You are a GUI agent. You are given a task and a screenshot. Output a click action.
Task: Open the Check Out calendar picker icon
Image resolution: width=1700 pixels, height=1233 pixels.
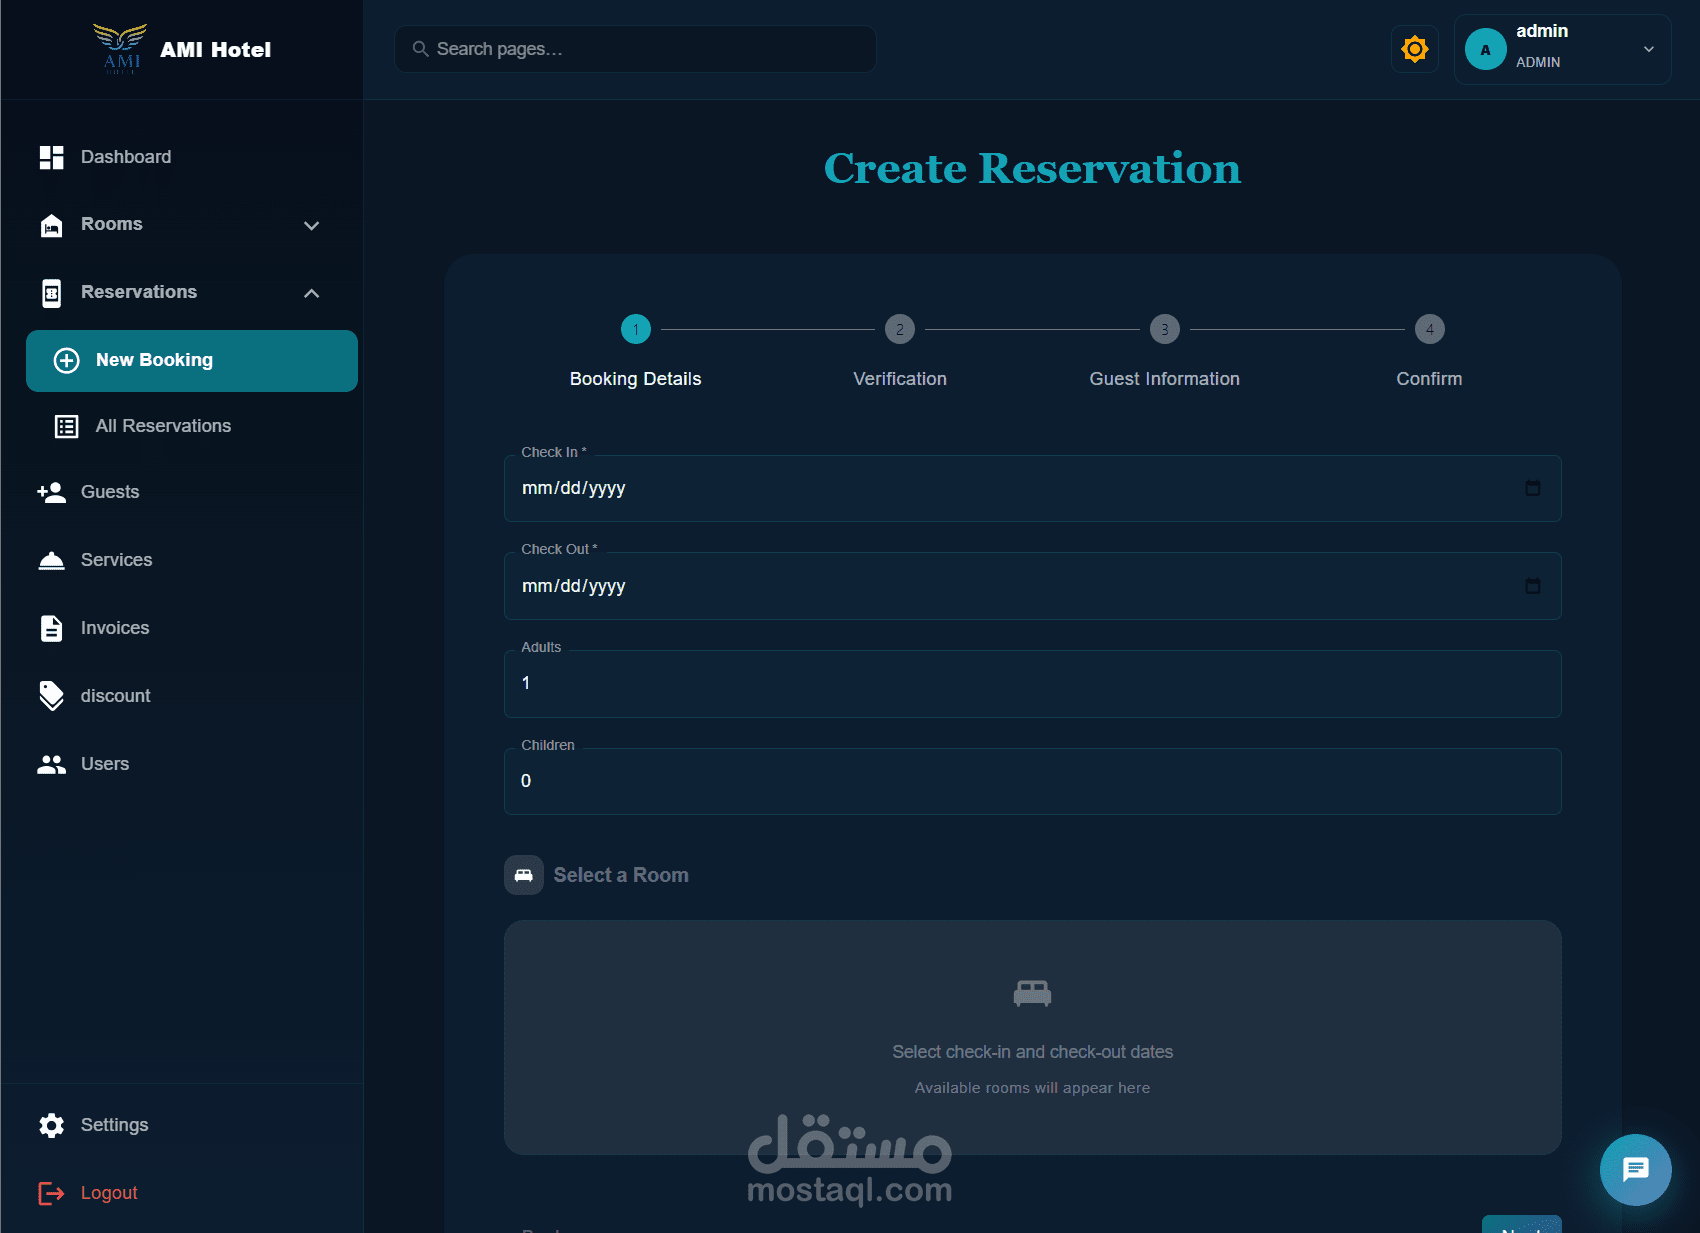1532,586
